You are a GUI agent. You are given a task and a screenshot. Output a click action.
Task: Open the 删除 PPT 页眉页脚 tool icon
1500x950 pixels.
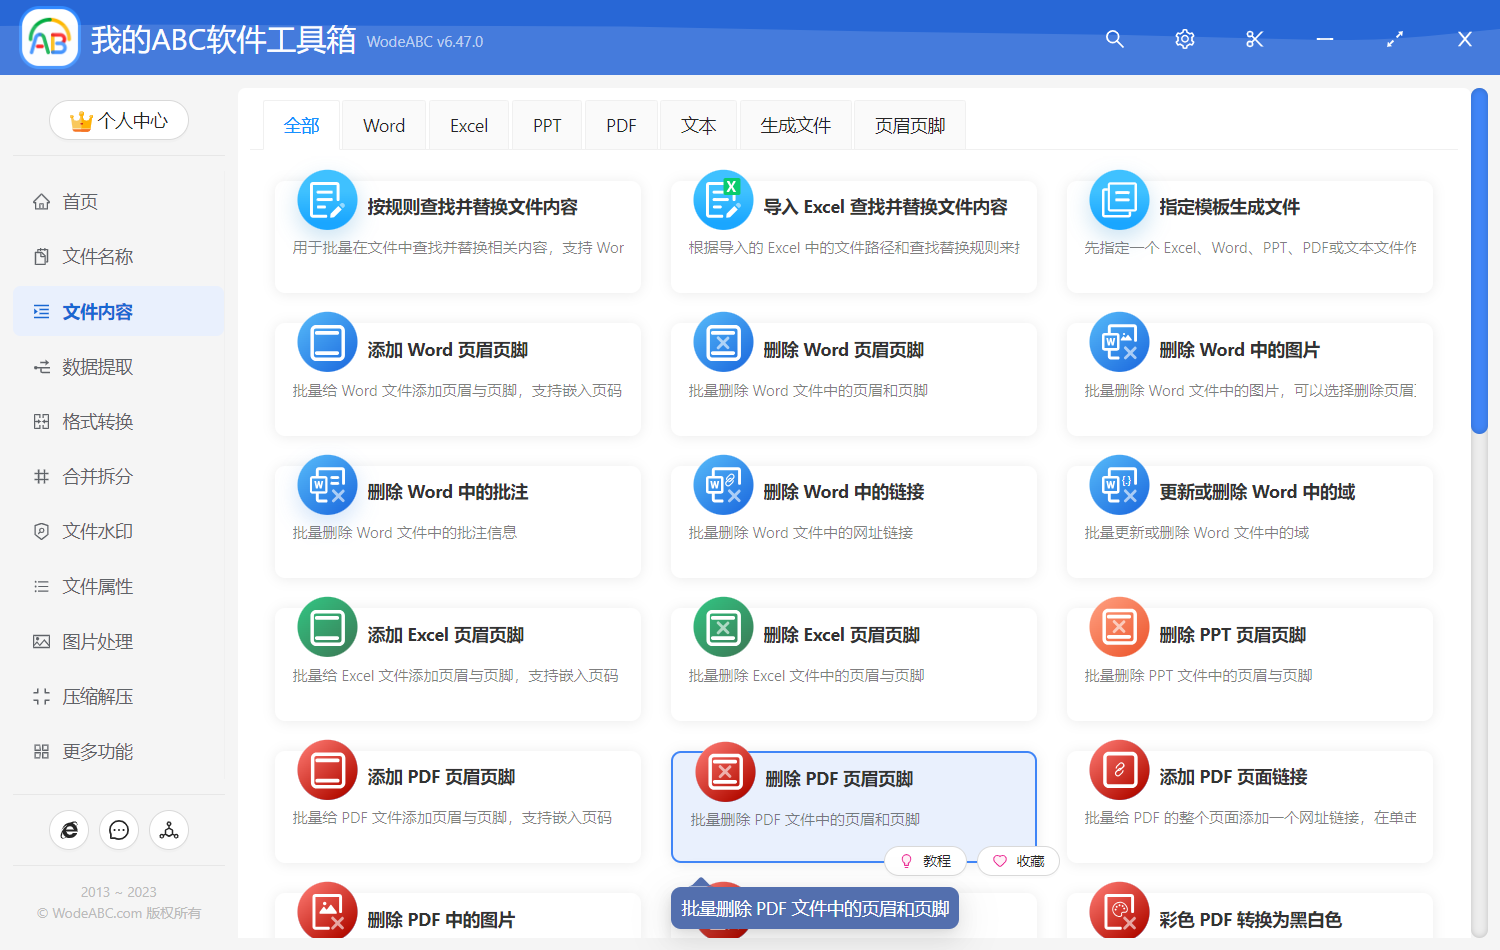point(1119,627)
